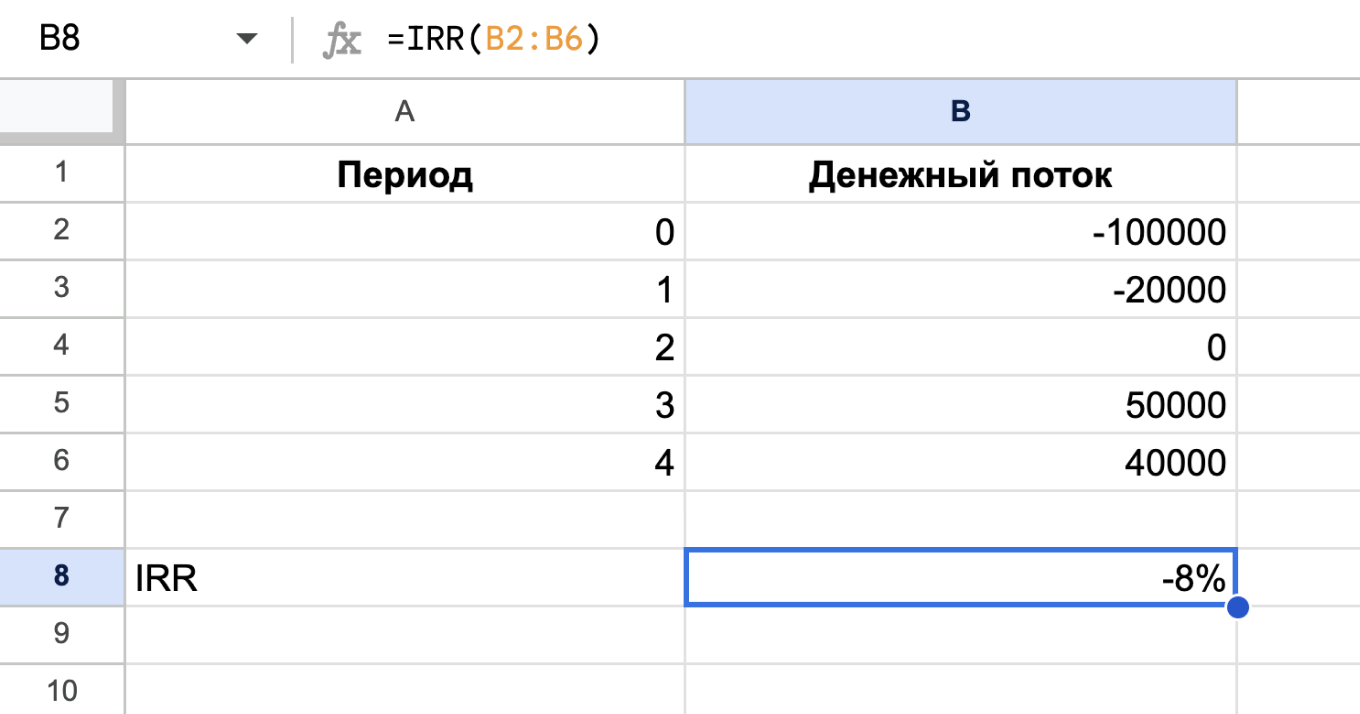1360x714 pixels.
Task: Select the cell containing 50000
Action: 960,404
